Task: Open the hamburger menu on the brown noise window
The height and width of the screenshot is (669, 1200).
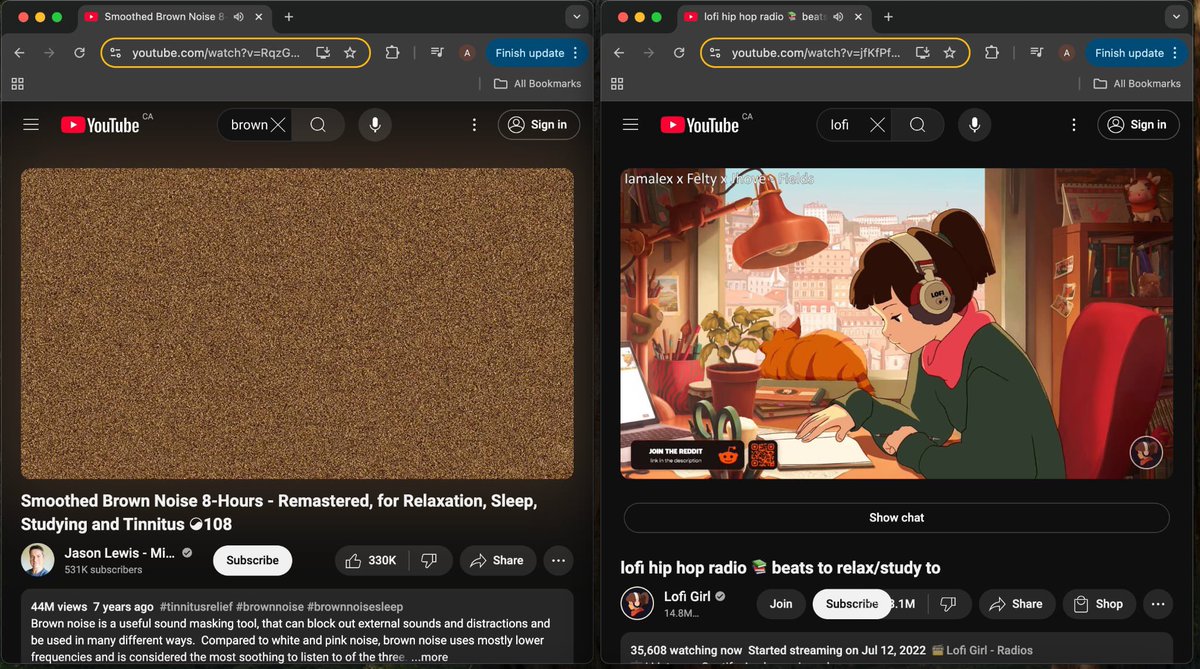Action: (31, 124)
